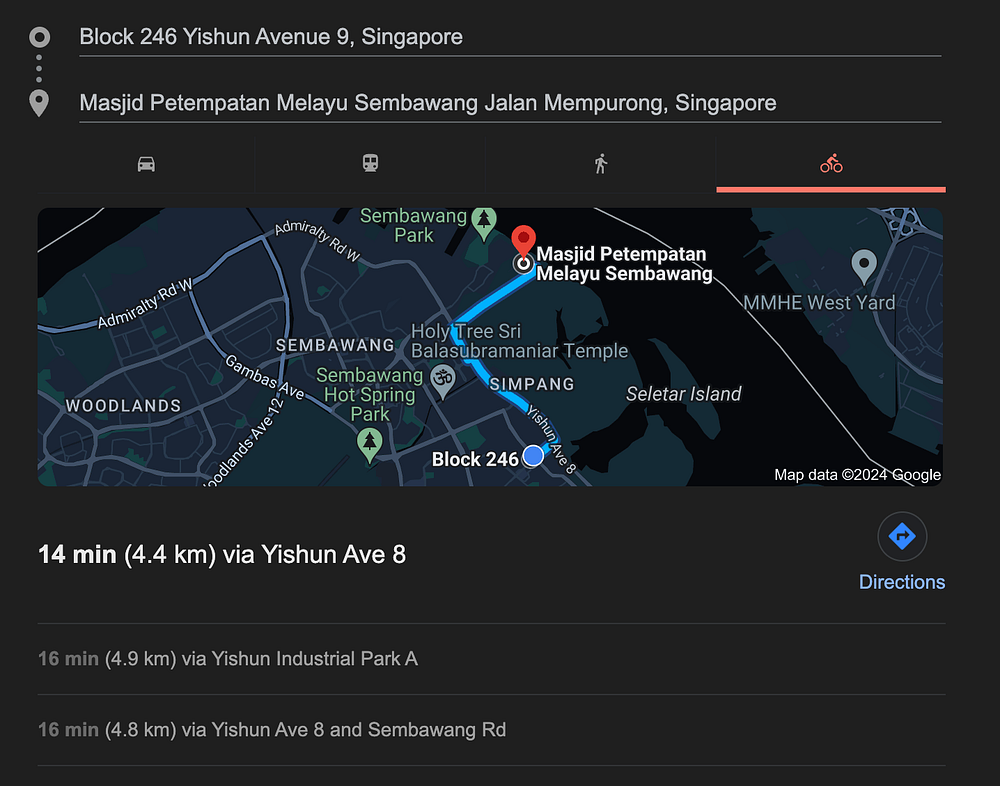Screen dimensions: 1000x786
Task: Select the public transit train icon
Action: 371,163
